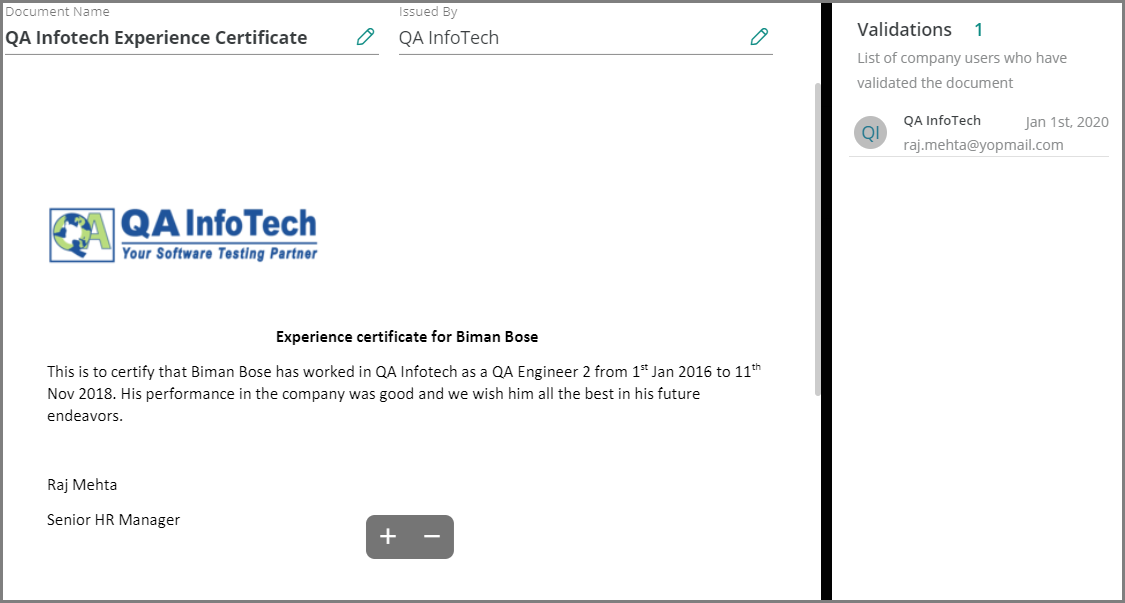This screenshot has height=603, width=1125.
Task: Click the Document Name field text
Action: [157, 38]
